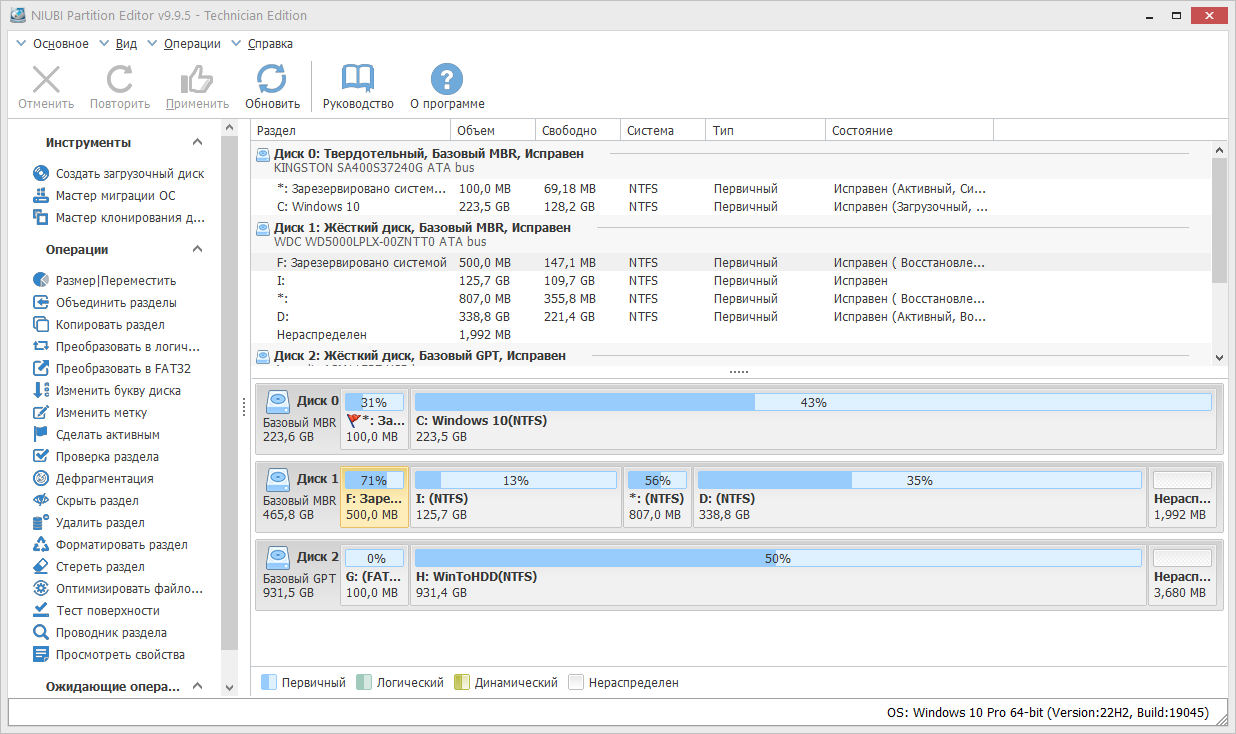Viewport: 1236px width, 734px height.
Task: Click the Мастер миграции ОС link
Action: tap(115, 196)
